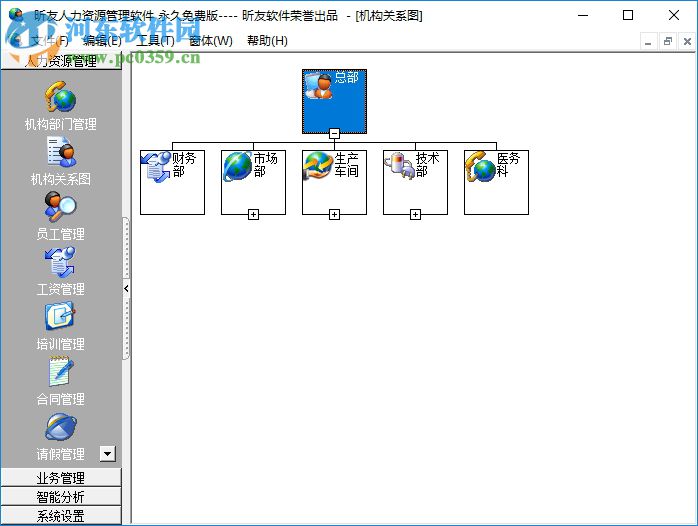The height and width of the screenshot is (526, 698).
Task: Click the 医务科 label text
Action: click(x=508, y=165)
